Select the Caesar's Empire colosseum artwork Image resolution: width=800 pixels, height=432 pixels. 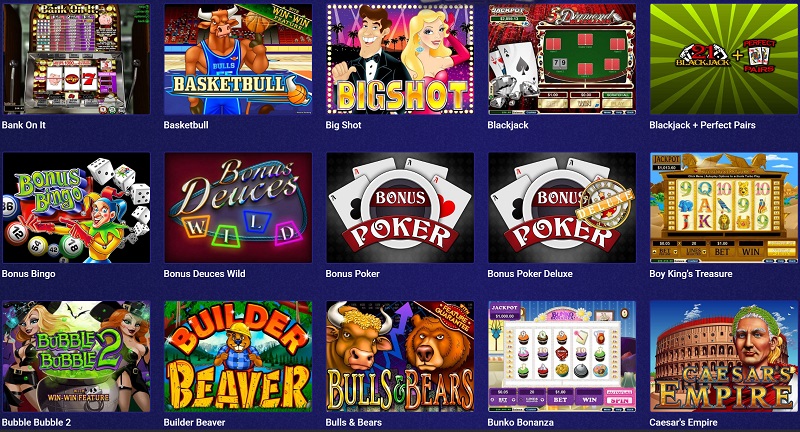tap(723, 356)
